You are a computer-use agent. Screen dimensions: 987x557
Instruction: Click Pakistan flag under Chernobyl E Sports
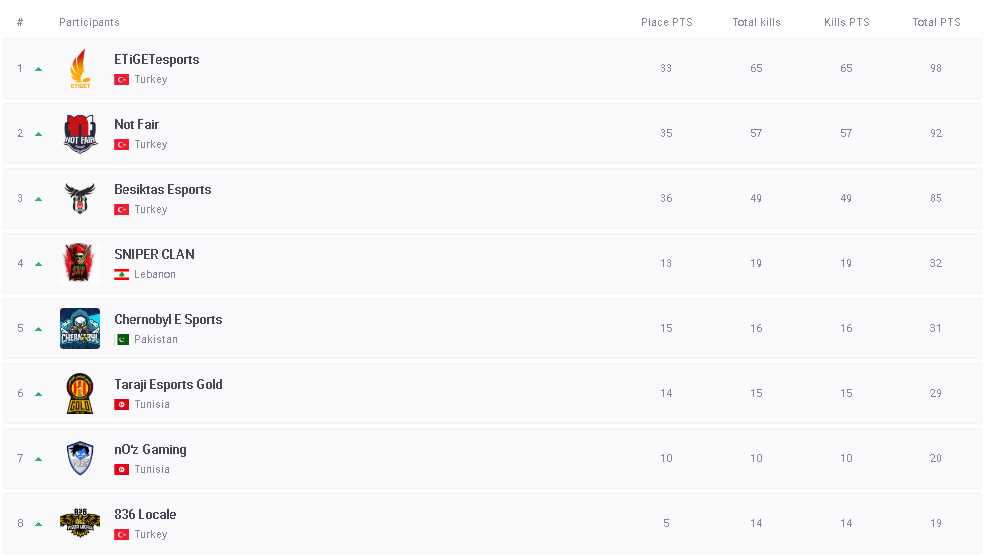click(x=121, y=340)
